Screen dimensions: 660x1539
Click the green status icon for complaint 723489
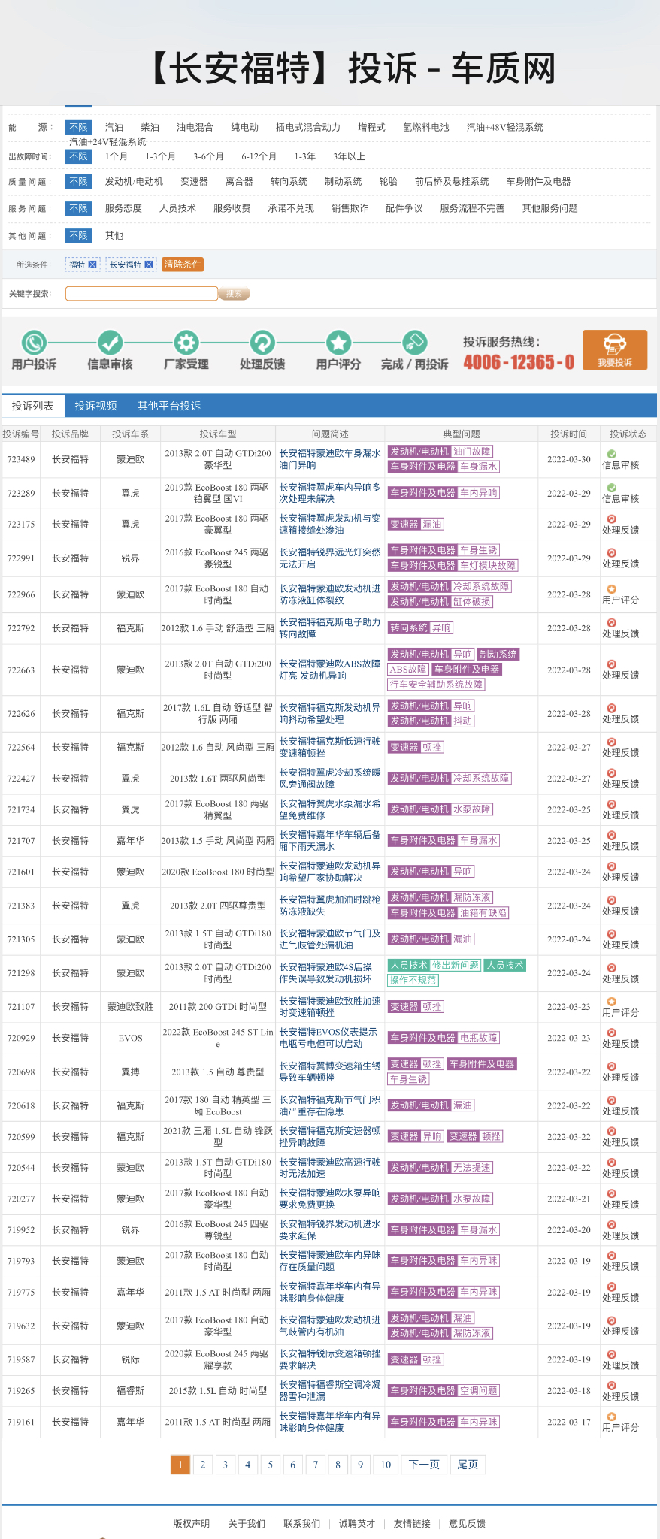pyautogui.click(x=611, y=455)
